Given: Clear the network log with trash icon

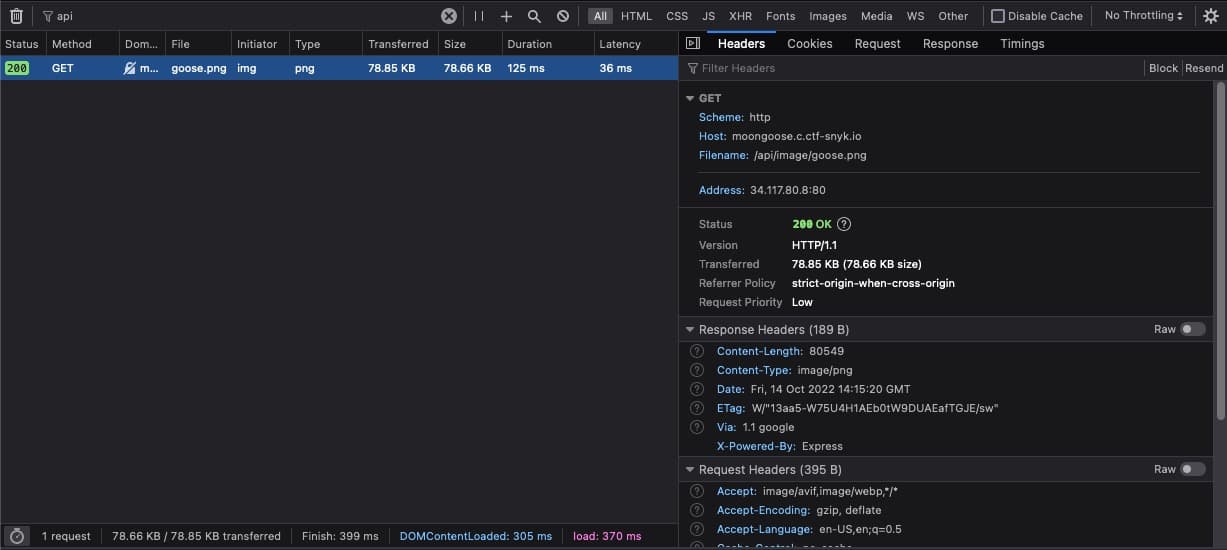Looking at the screenshot, I should [16, 16].
